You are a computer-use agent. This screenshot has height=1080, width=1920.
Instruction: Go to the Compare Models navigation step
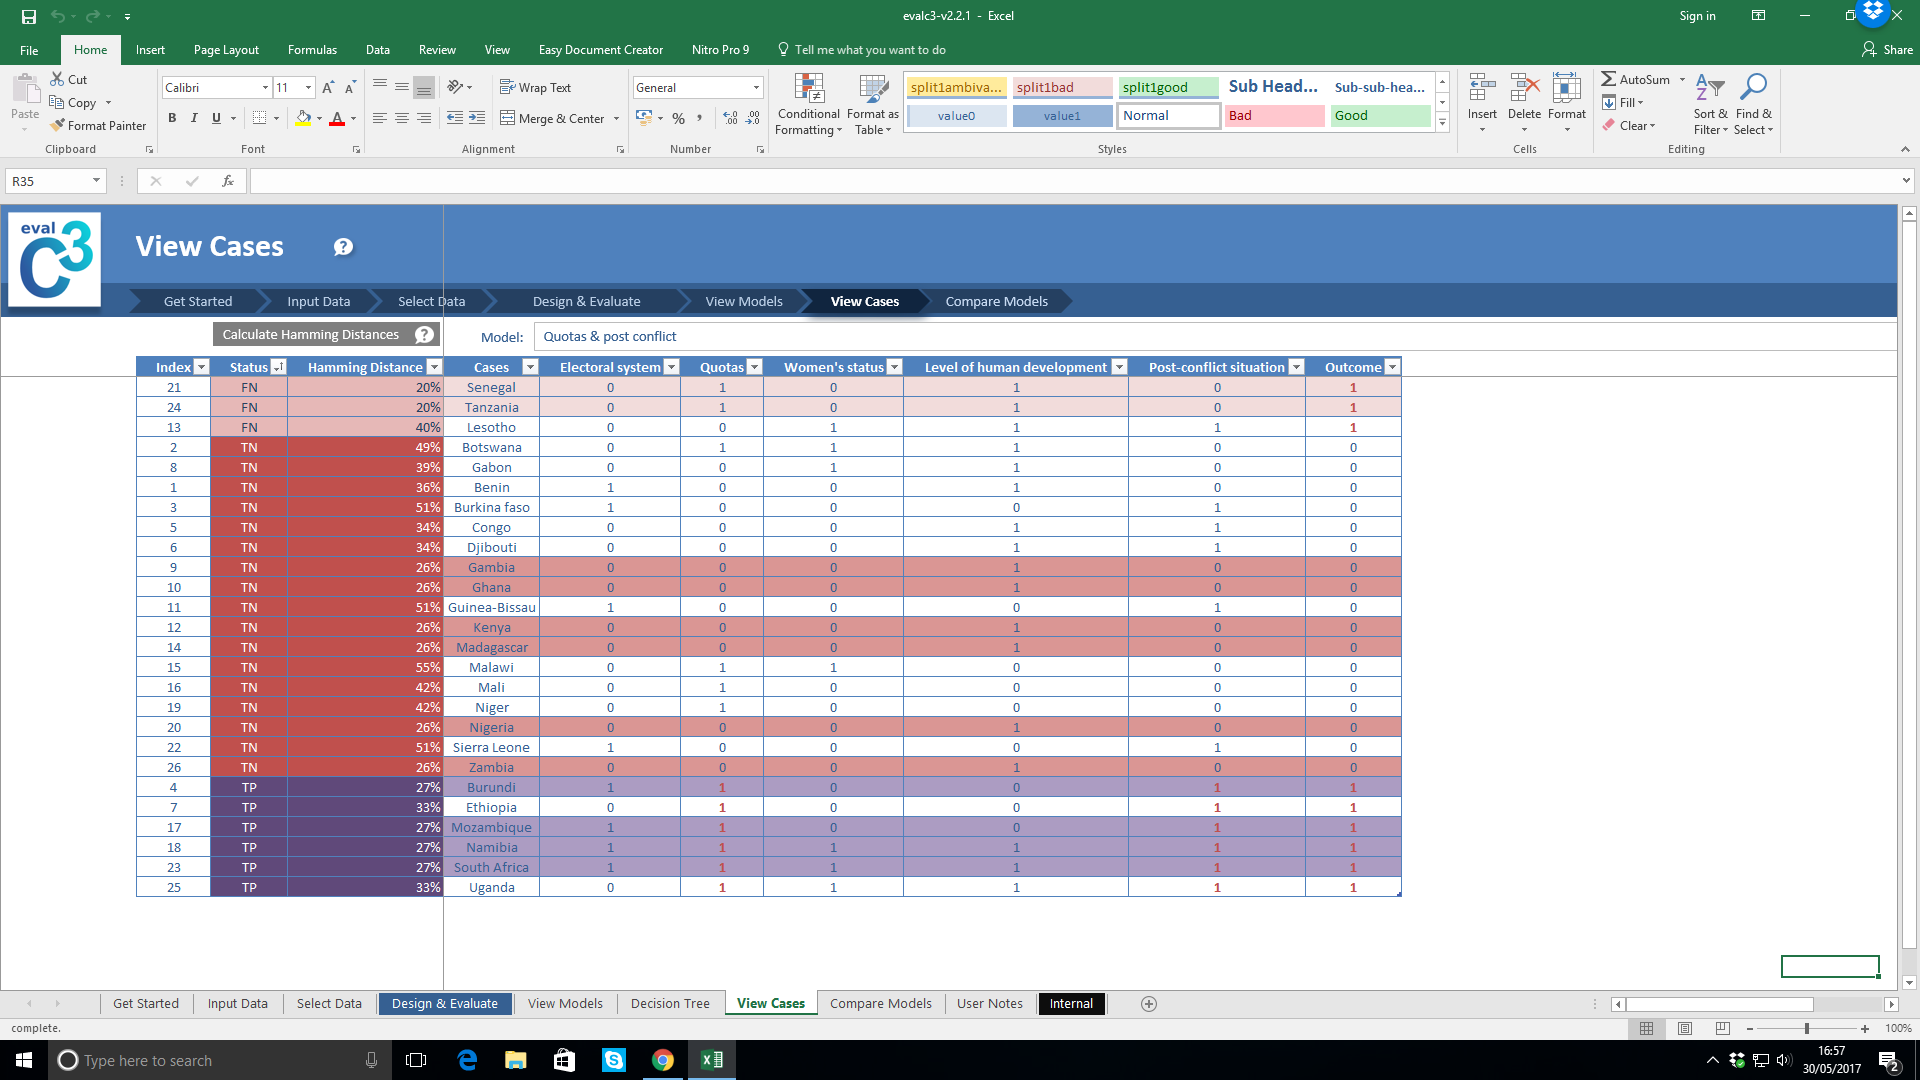[996, 301]
